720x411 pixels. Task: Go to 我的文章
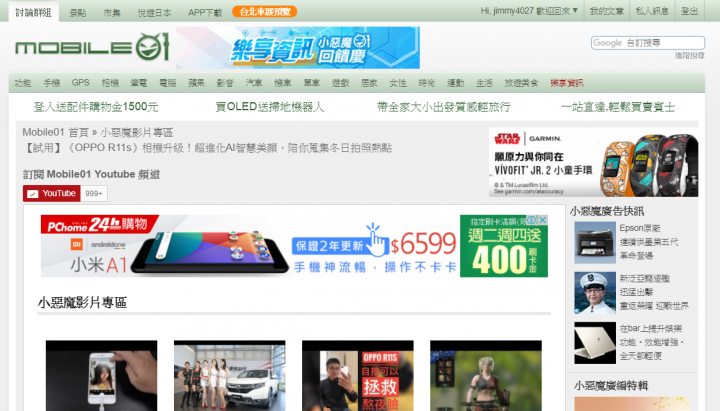[x=607, y=11]
